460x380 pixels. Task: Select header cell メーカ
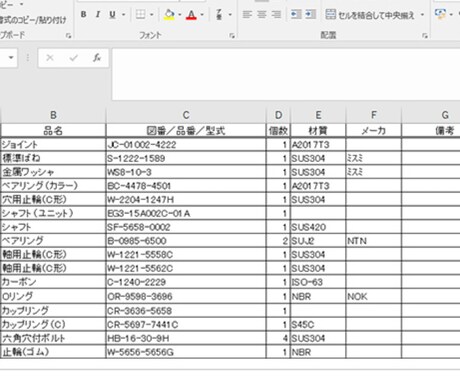click(374, 131)
